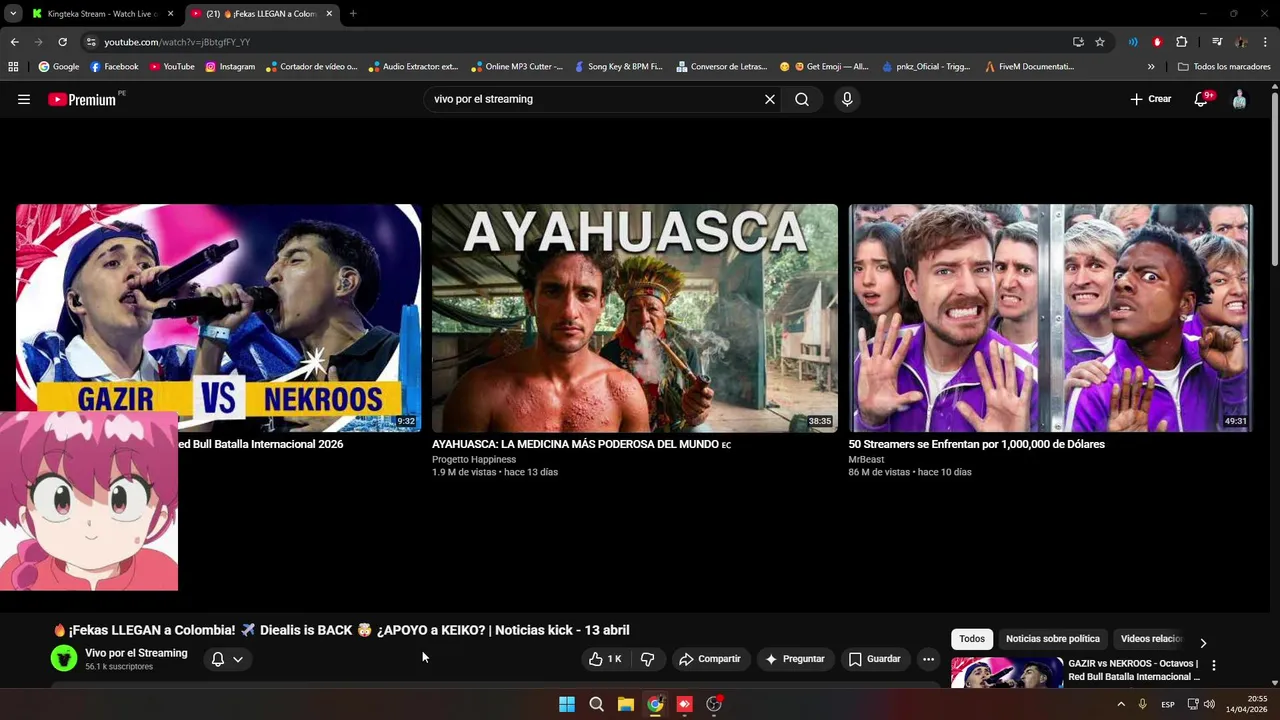Show next filter chips arrow
This screenshot has height=720, width=1280.
click(x=1203, y=642)
